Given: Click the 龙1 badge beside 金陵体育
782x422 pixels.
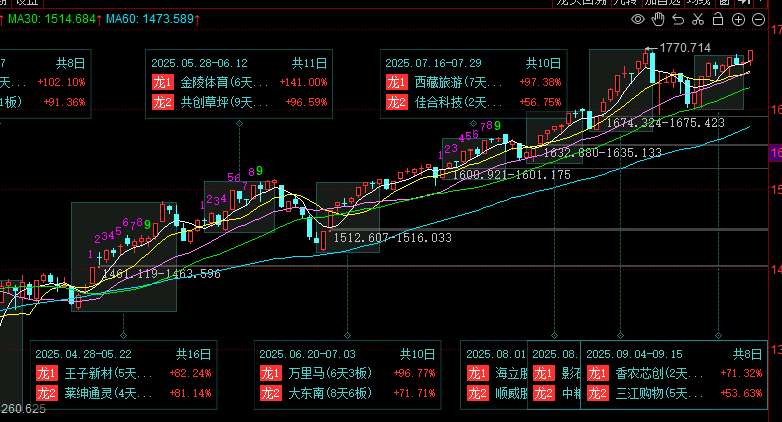Looking at the screenshot, I should pos(163,82).
